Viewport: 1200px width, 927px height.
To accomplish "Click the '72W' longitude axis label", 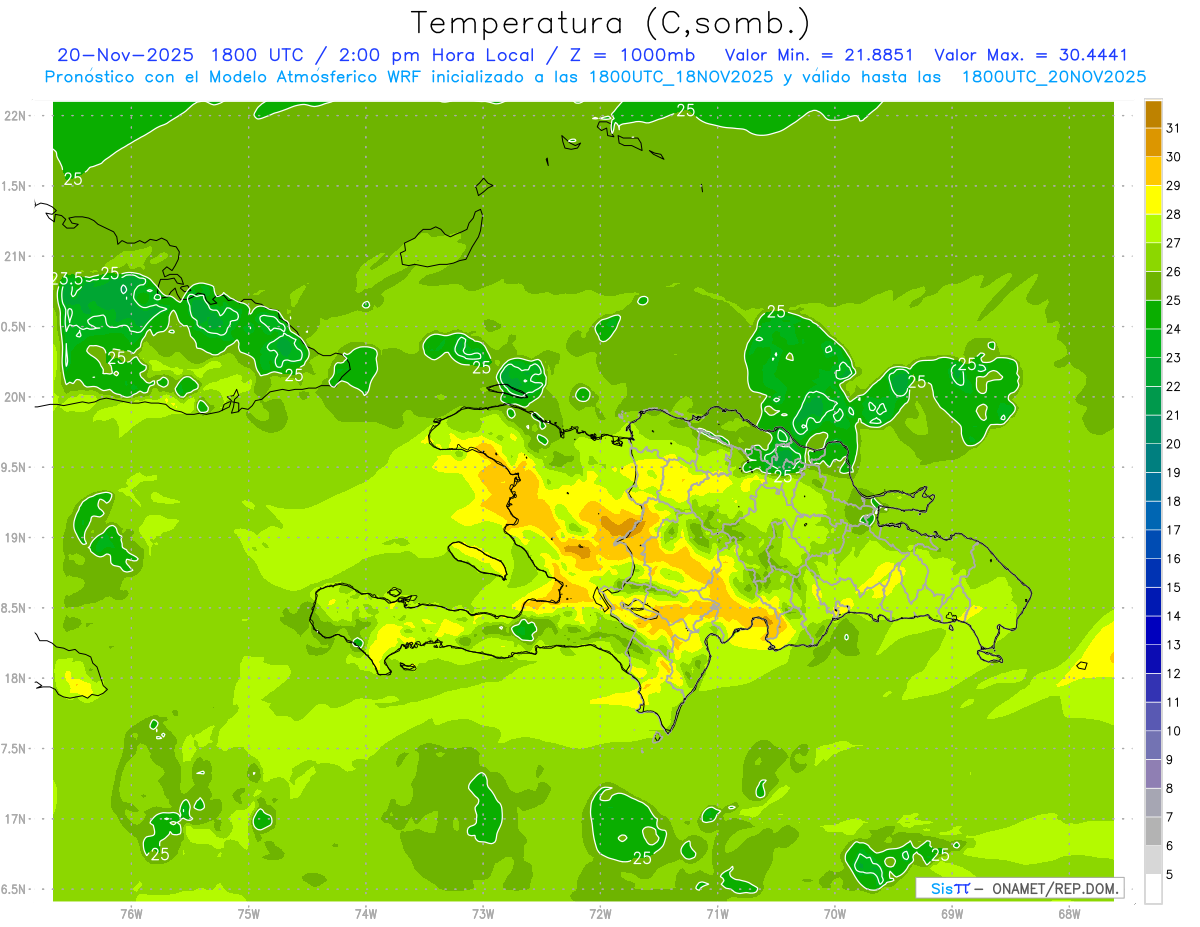I will point(601,913).
